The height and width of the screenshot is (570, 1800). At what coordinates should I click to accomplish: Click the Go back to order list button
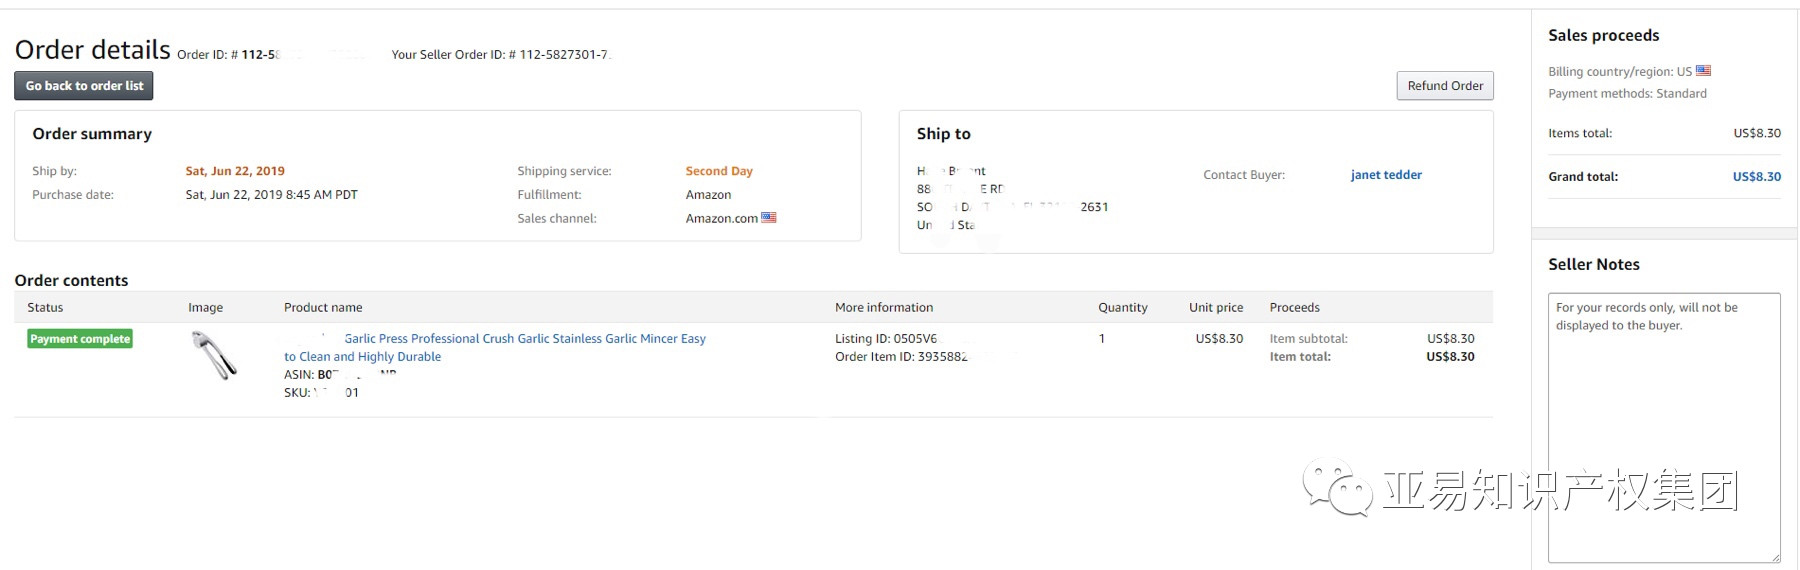tap(84, 86)
